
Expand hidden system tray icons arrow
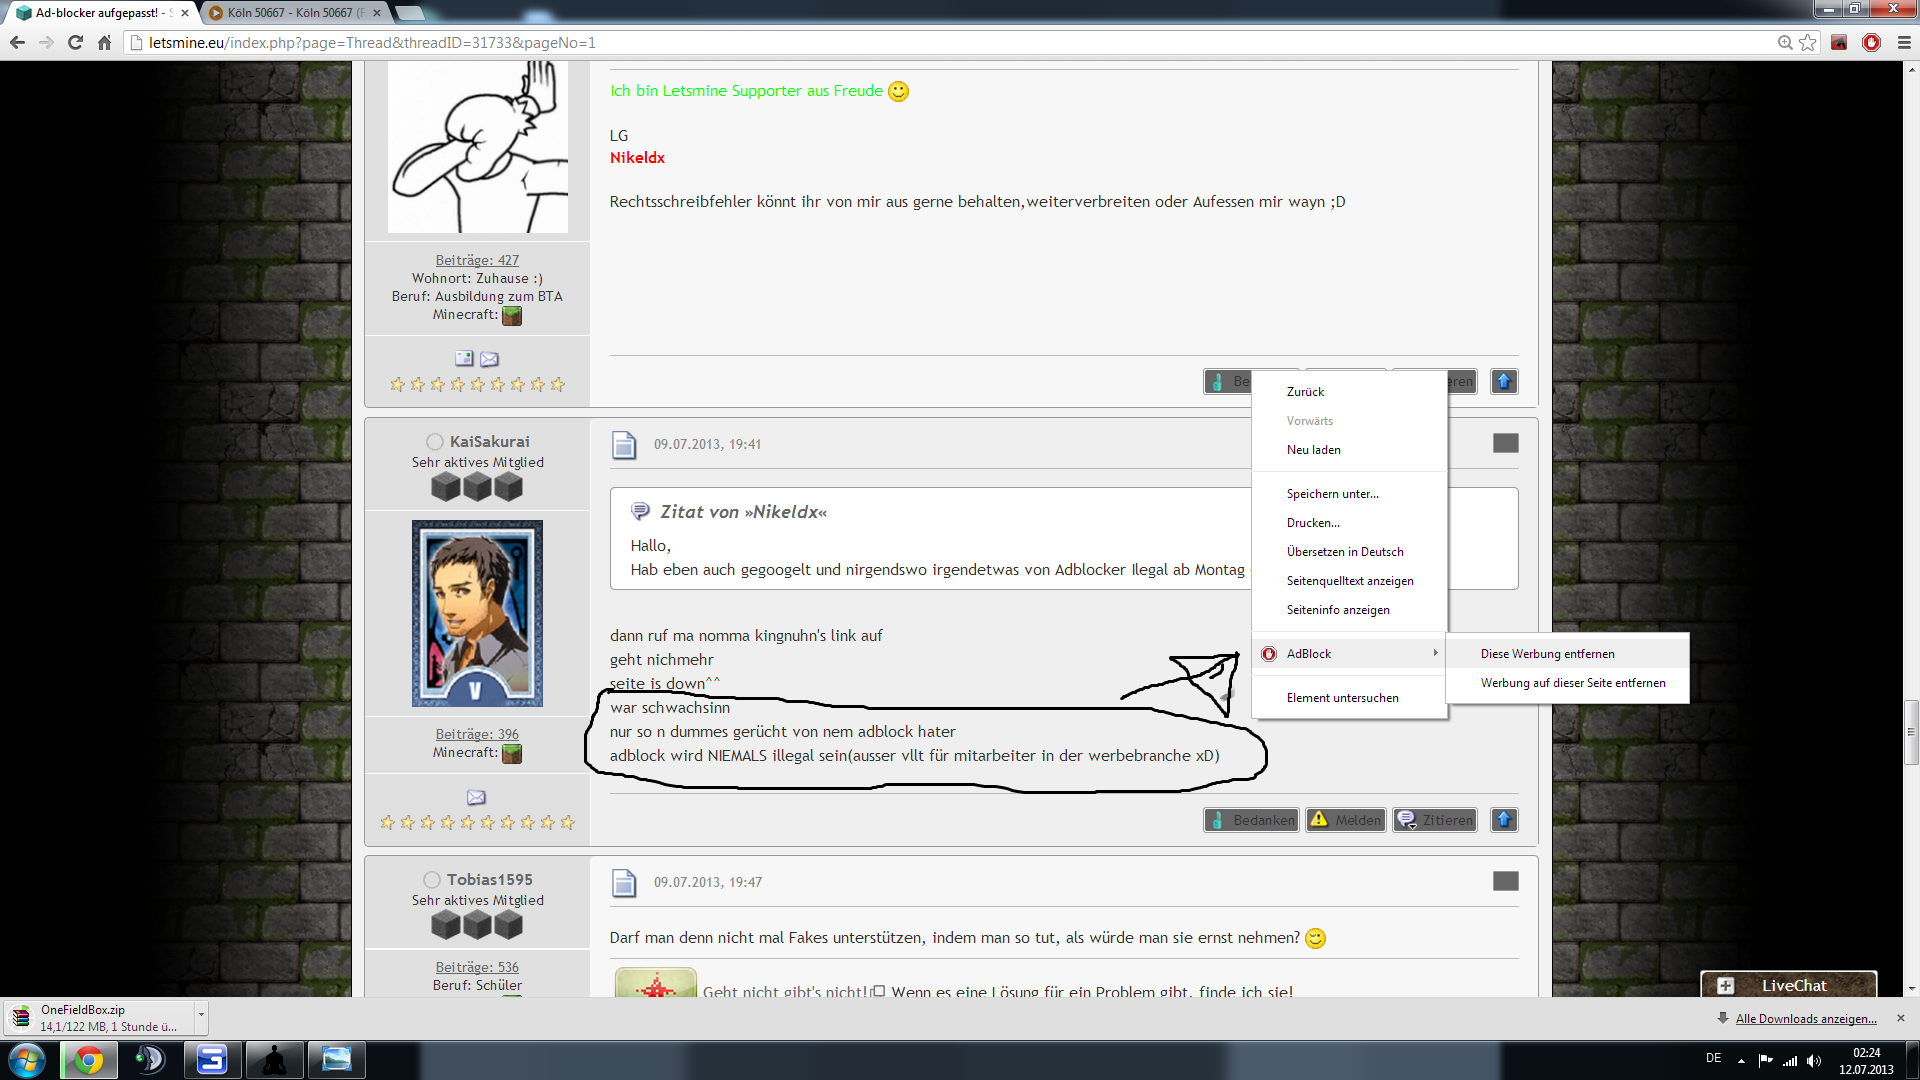1741,1061
